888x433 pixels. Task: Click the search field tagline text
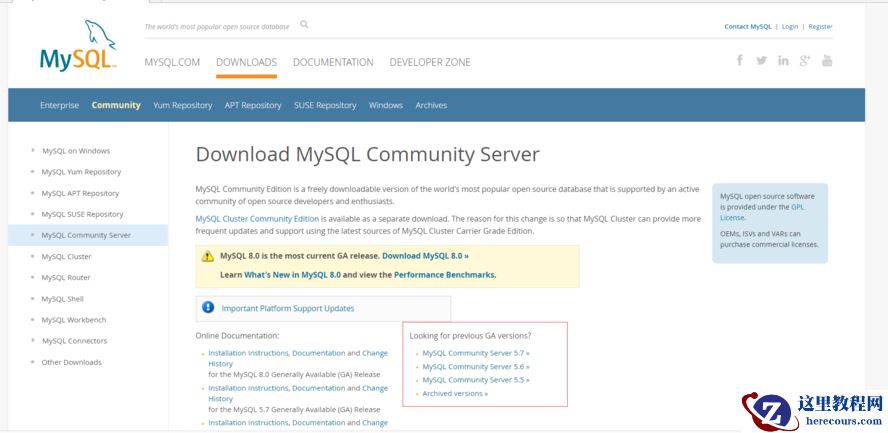[x=217, y=27]
